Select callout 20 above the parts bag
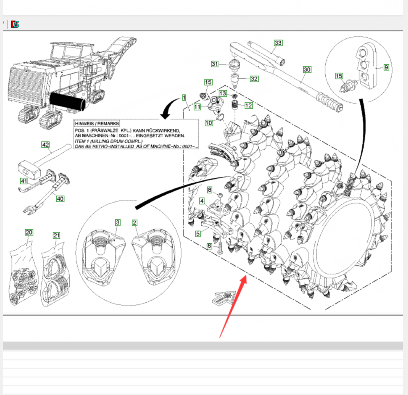The width and height of the screenshot is (408, 395). point(29,232)
